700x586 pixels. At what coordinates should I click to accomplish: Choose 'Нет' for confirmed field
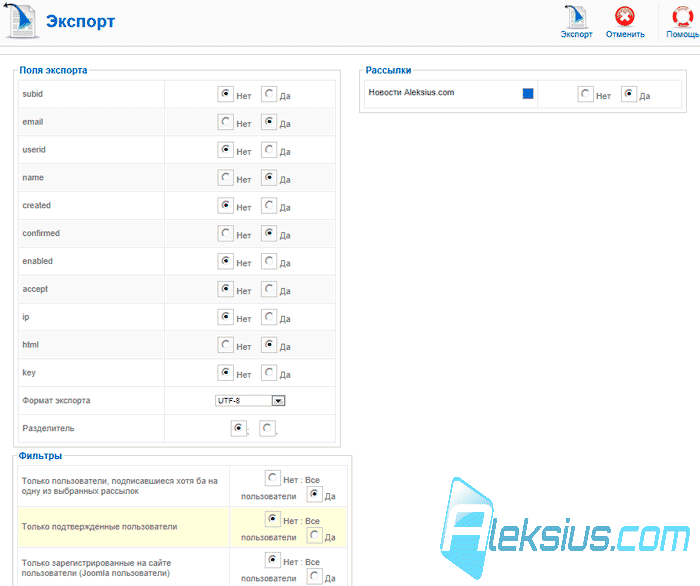(225, 233)
